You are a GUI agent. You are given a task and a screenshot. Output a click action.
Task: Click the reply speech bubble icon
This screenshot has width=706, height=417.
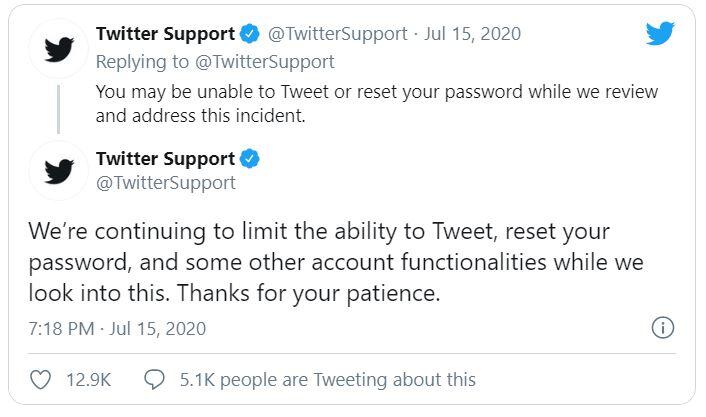[155, 380]
